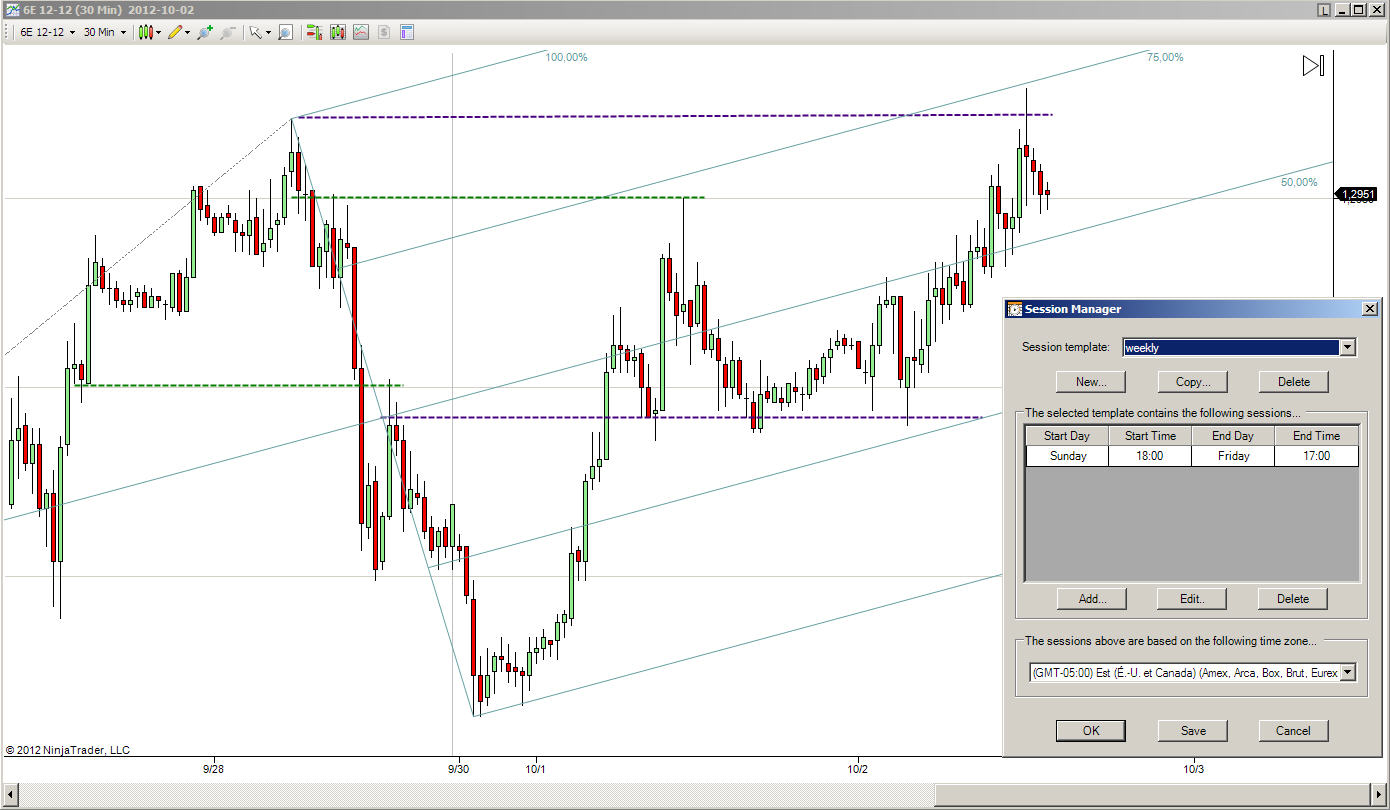Viewport: 1390px width, 810px height.
Task: Click the End Time column header
Action: [1316, 436]
